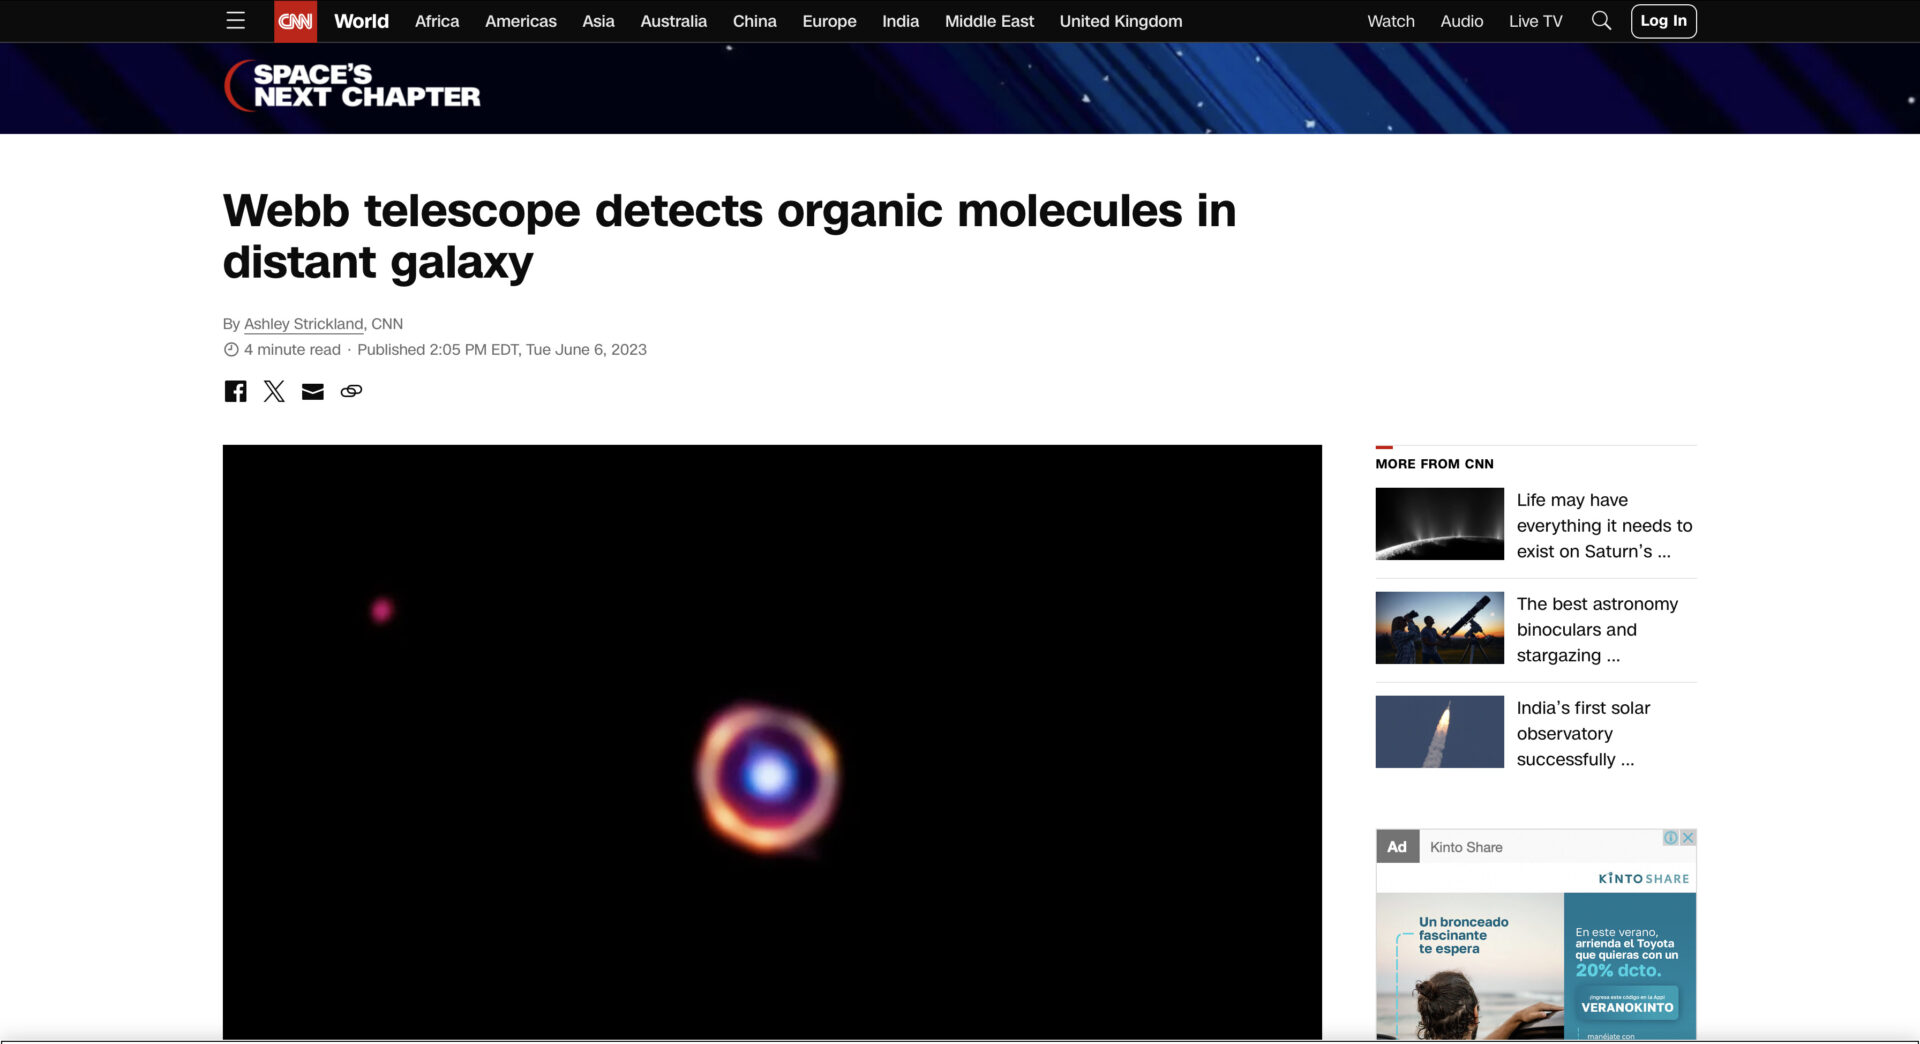Copy article link icon

[351, 391]
